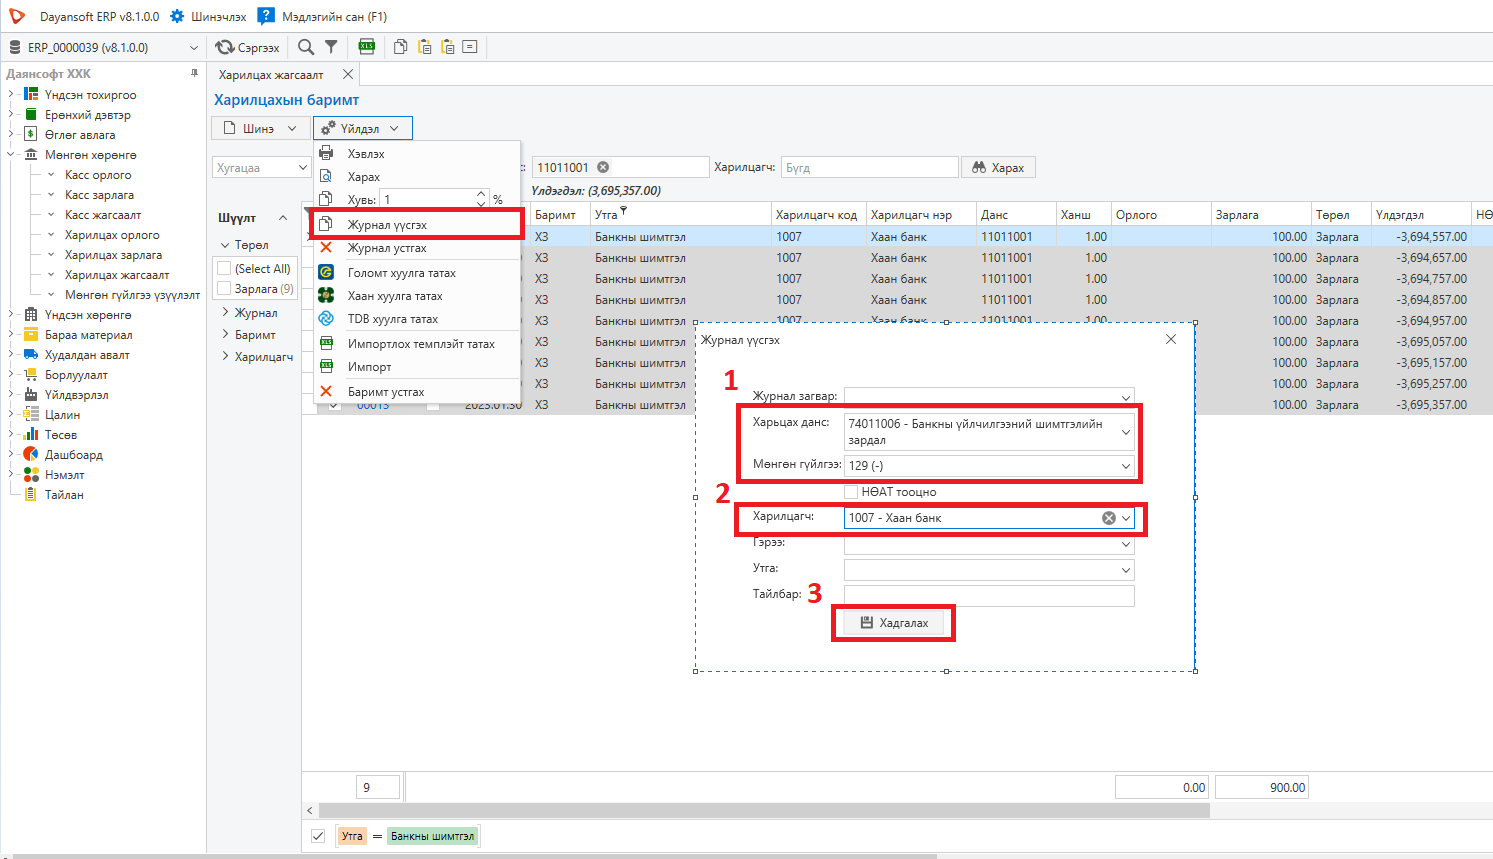Click the Борлуулалт cart icon

(x=31, y=374)
